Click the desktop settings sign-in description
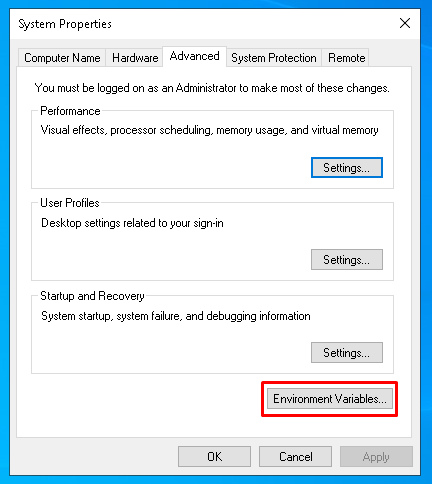Viewport: 432px width, 484px height. (132, 223)
